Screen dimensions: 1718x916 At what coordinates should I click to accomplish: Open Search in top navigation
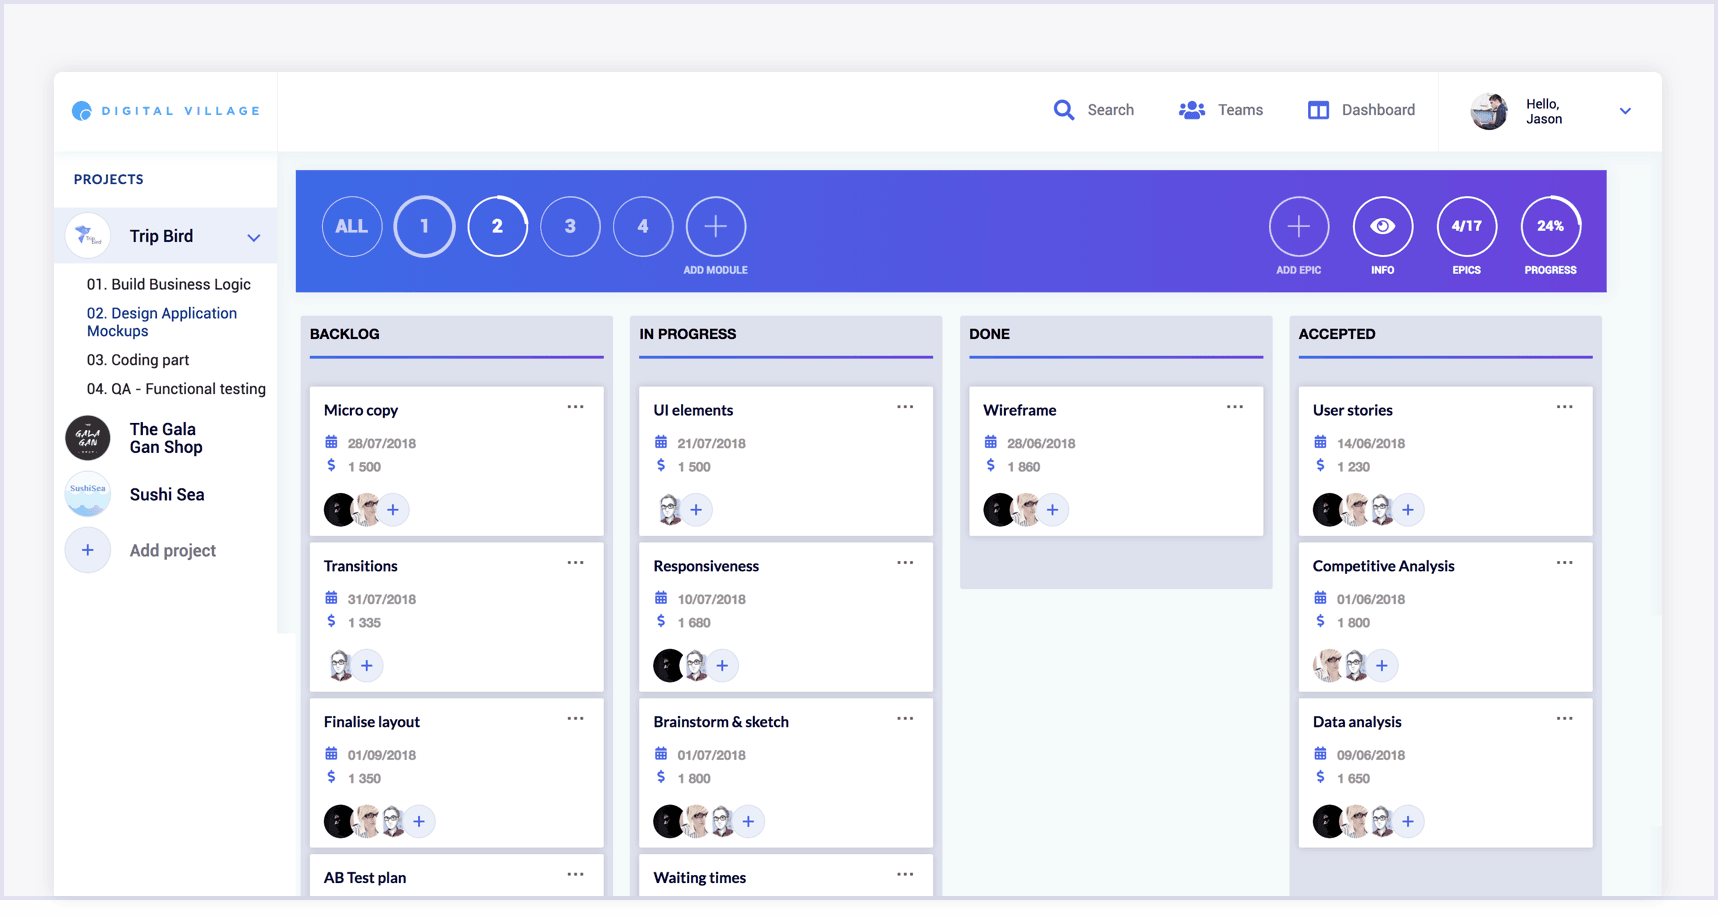pos(1094,110)
